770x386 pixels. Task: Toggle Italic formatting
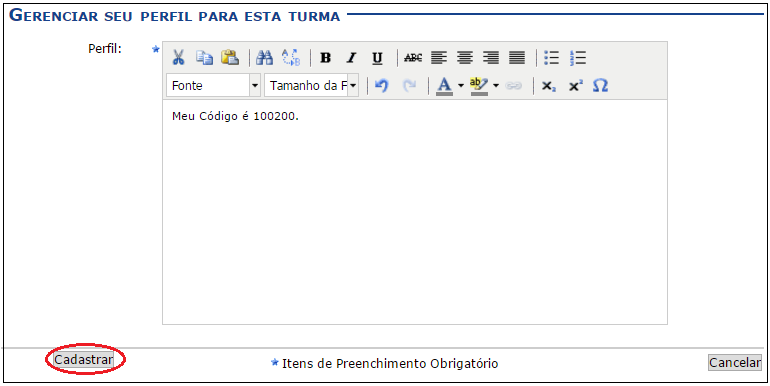[351, 58]
